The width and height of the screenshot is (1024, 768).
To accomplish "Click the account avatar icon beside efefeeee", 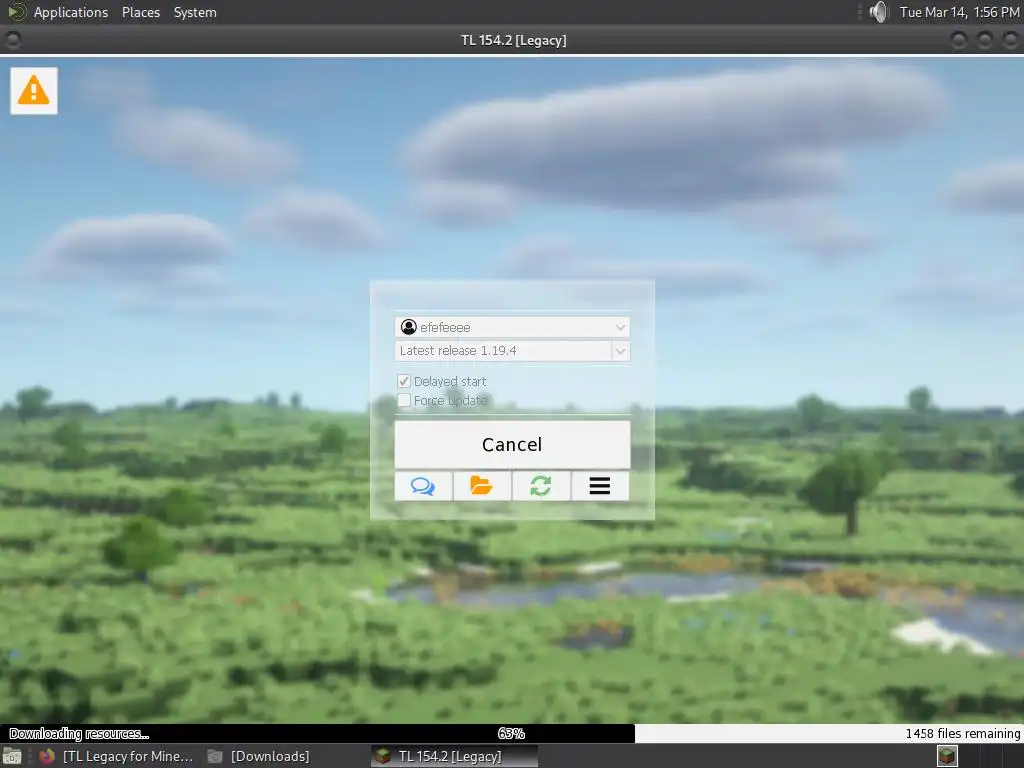I will (409, 327).
